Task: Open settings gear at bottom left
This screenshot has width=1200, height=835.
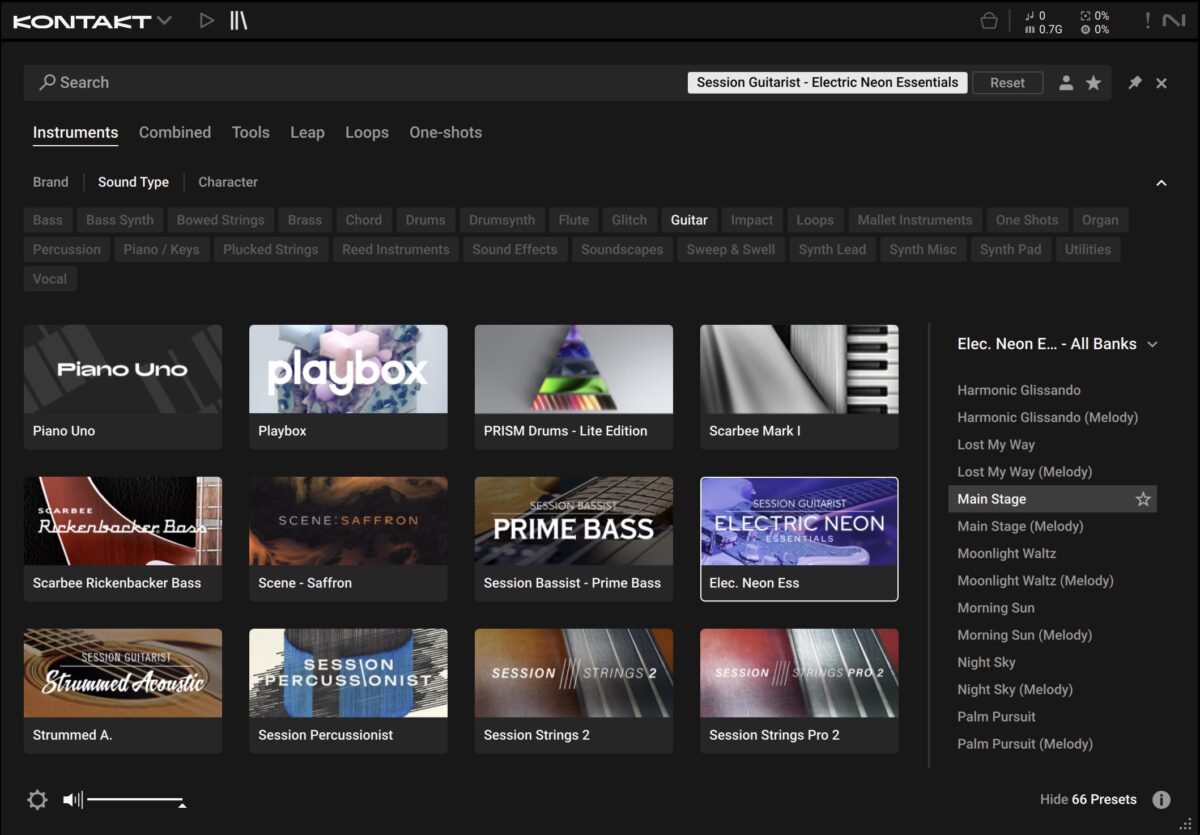Action: tap(37, 800)
